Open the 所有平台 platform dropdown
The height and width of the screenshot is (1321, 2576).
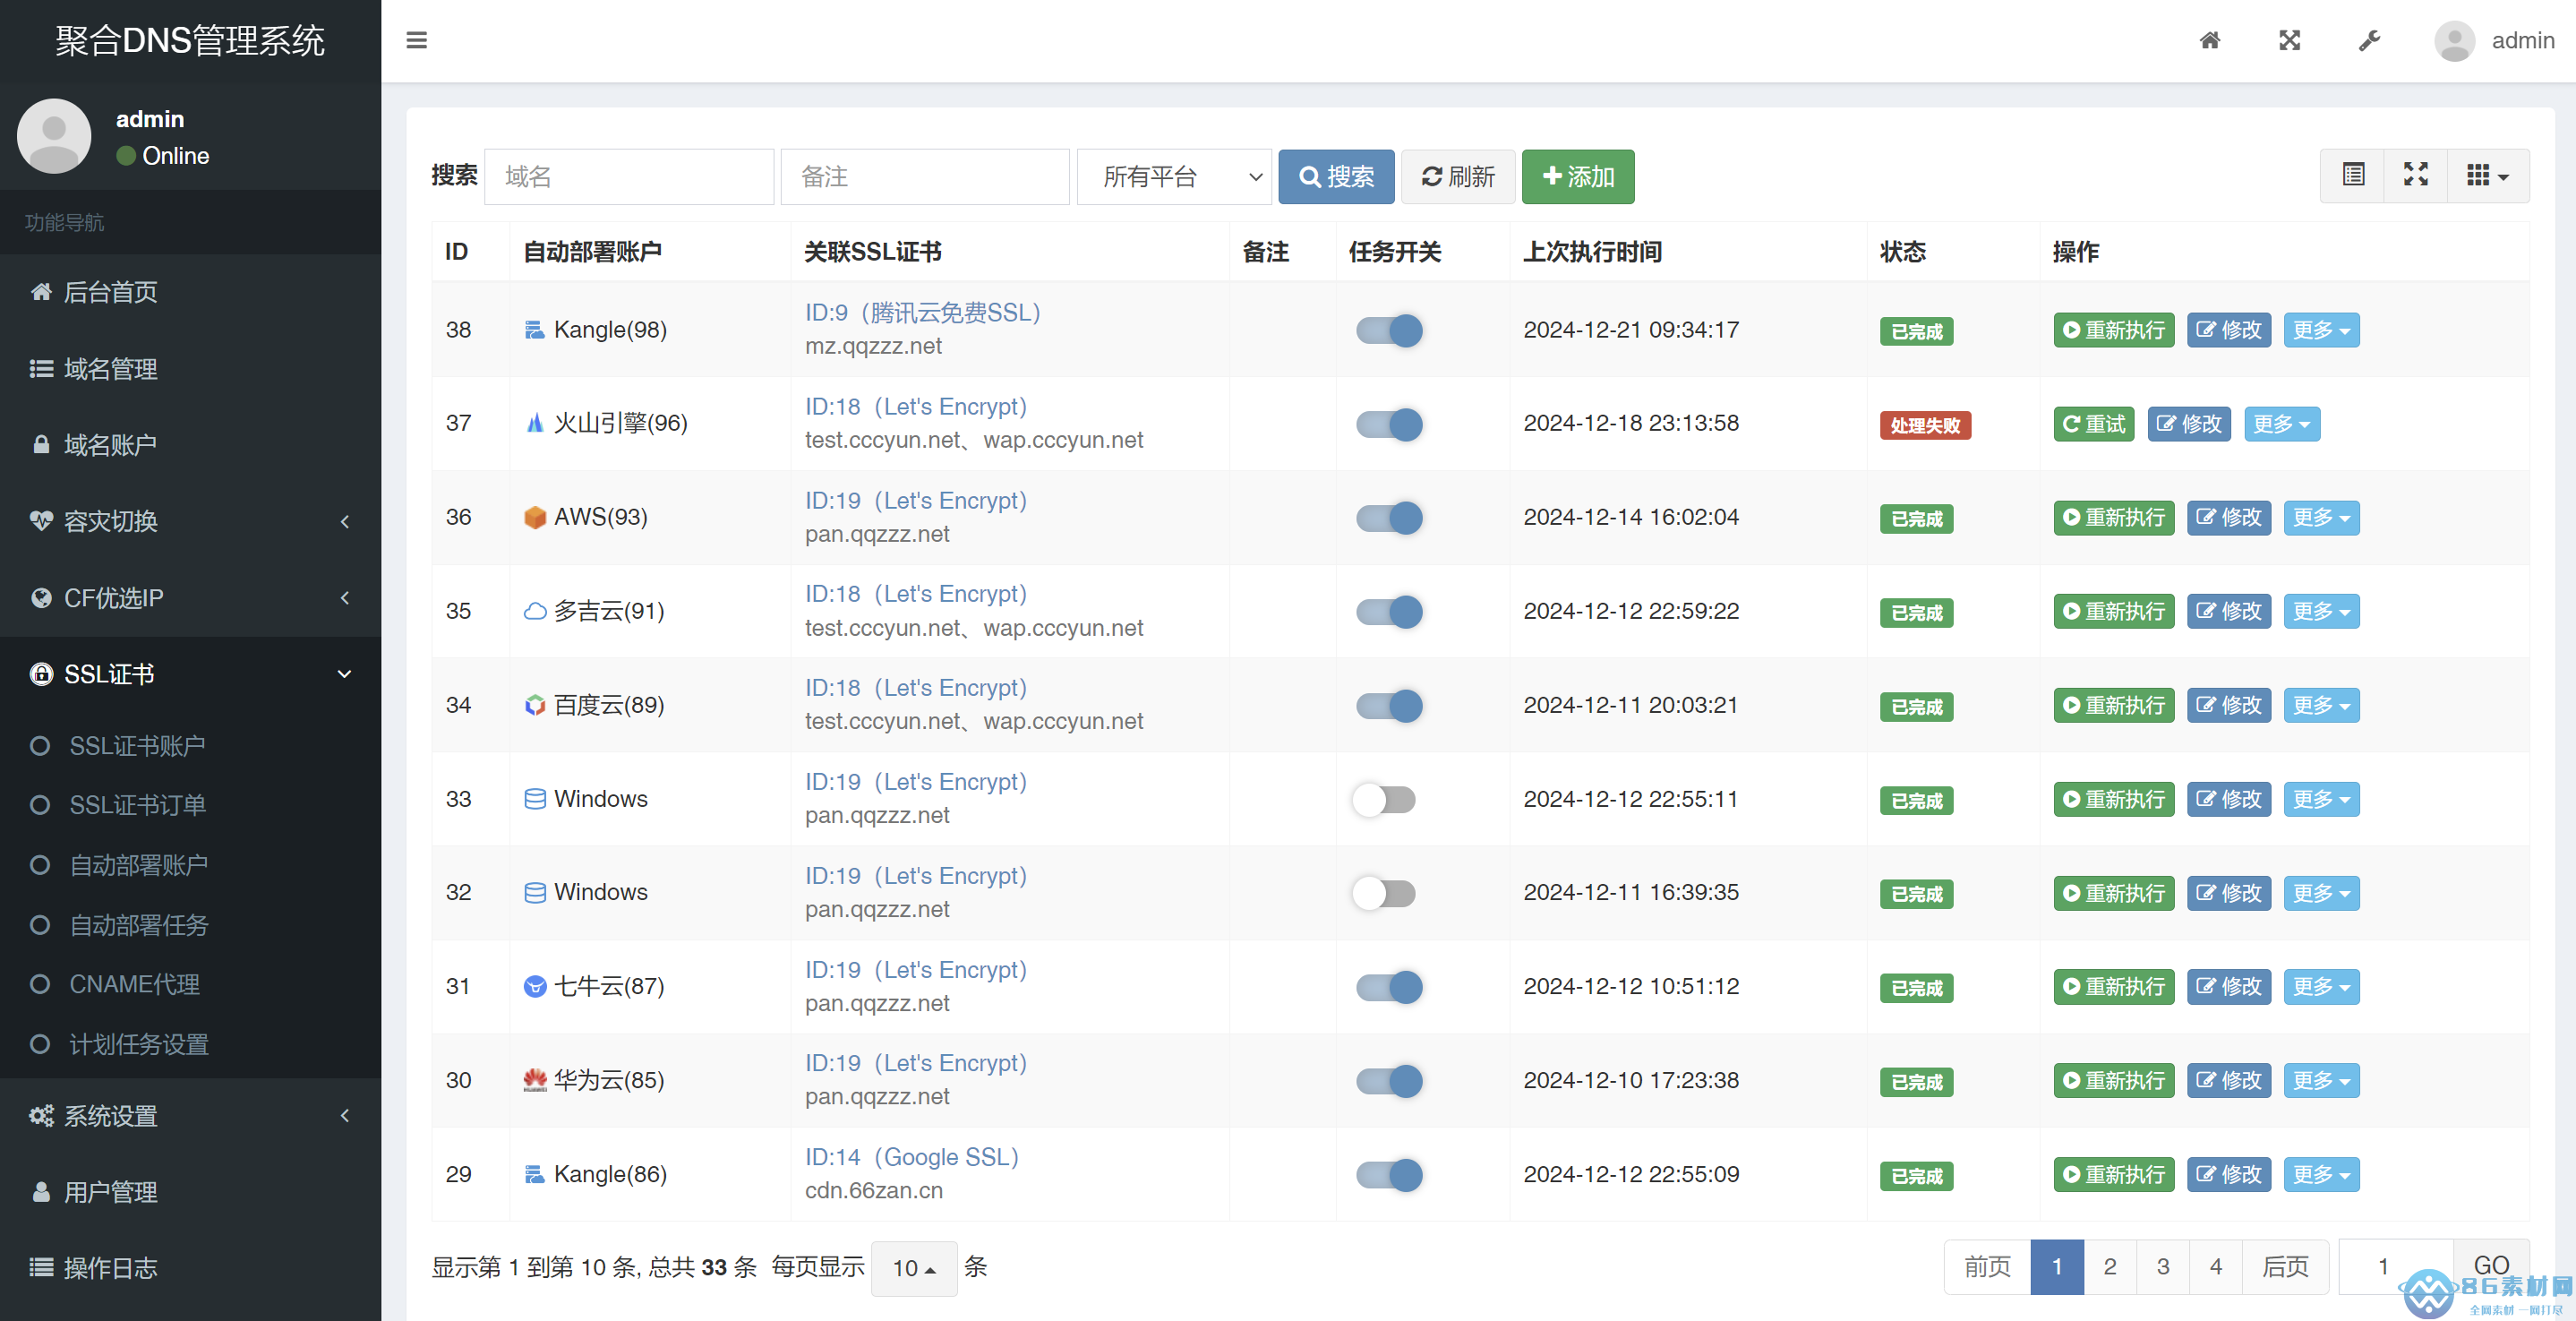click(x=1173, y=177)
